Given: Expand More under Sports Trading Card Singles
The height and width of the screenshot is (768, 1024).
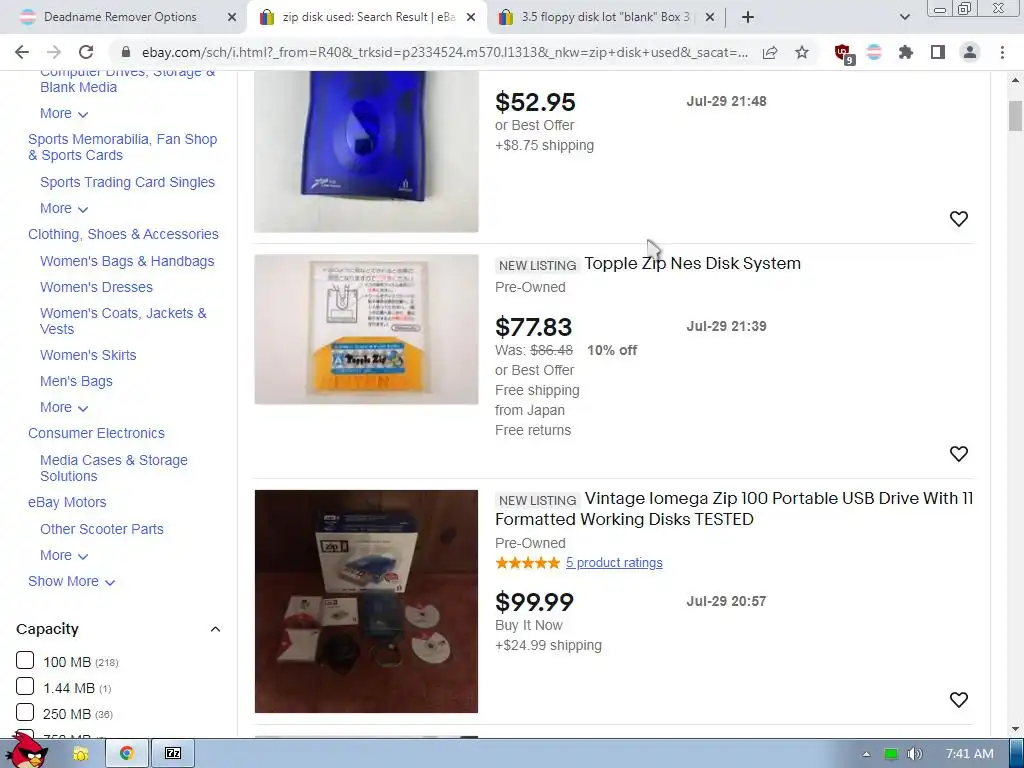Looking at the screenshot, I should pos(64,208).
